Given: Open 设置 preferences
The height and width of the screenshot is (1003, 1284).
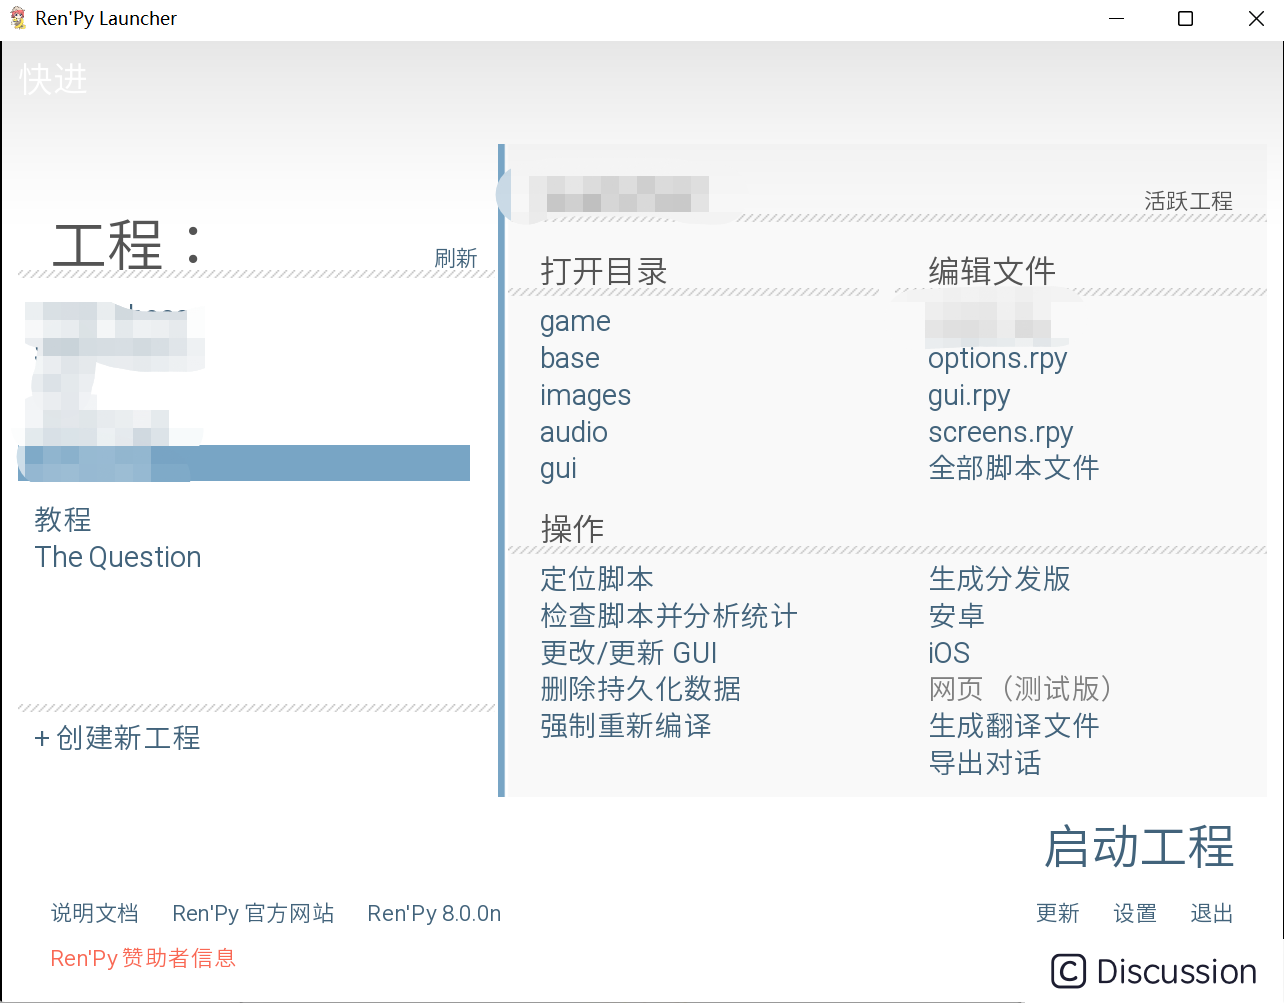Looking at the screenshot, I should pyautogui.click(x=1135, y=913).
